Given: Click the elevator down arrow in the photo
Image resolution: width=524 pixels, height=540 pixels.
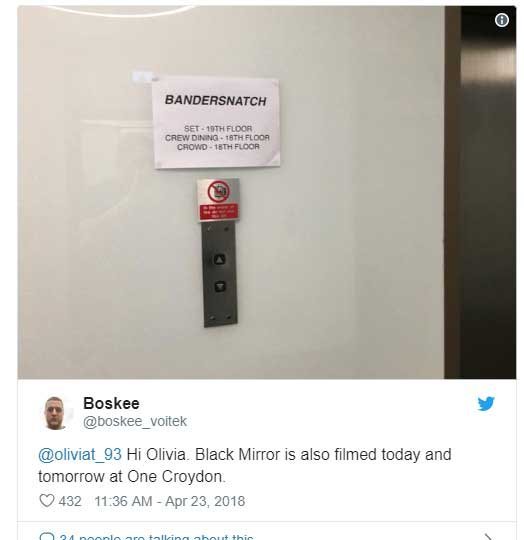Looking at the screenshot, I should [220, 286].
